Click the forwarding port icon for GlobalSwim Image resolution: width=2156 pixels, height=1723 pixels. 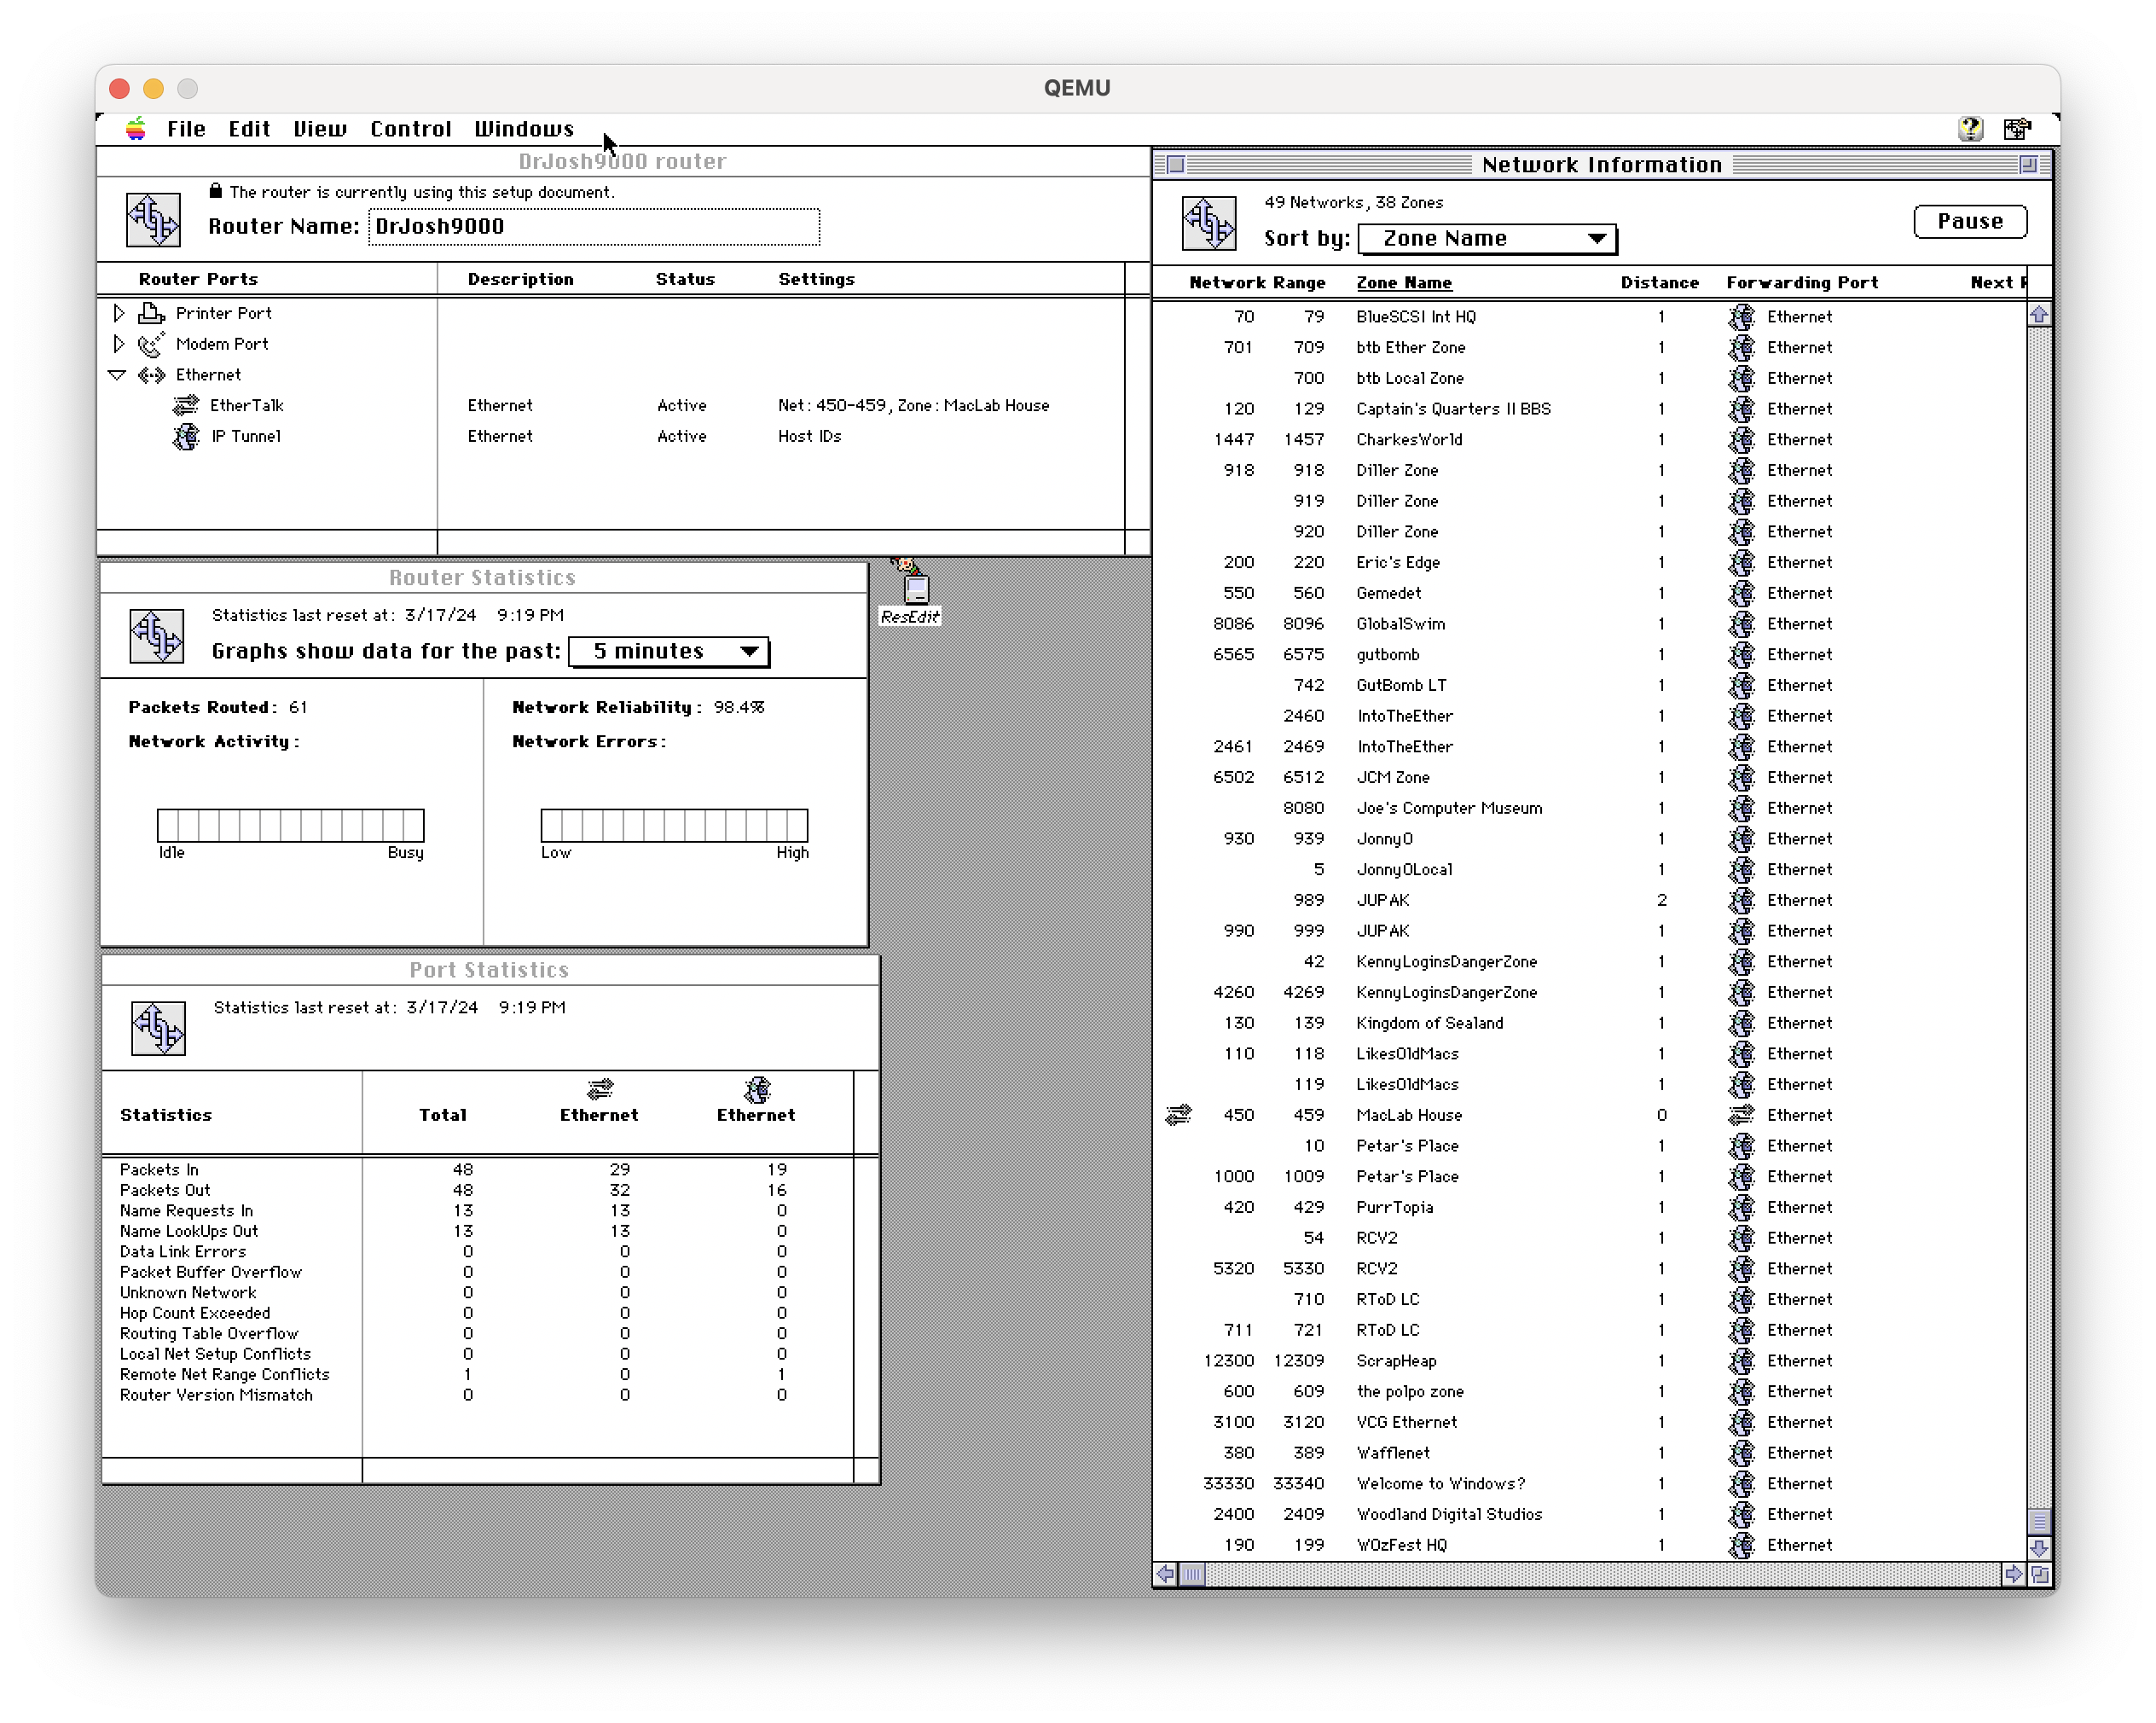tap(1742, 624)
